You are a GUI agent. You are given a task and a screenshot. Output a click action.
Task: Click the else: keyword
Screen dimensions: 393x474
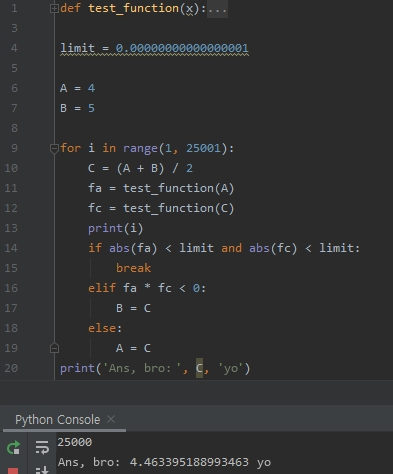tap(105, 328)
